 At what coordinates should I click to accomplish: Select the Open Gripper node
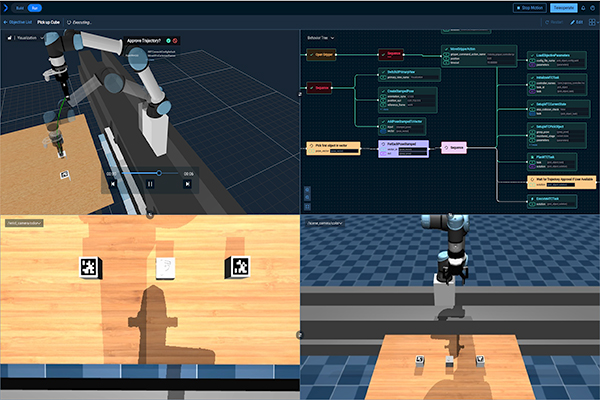coord(321,54)
